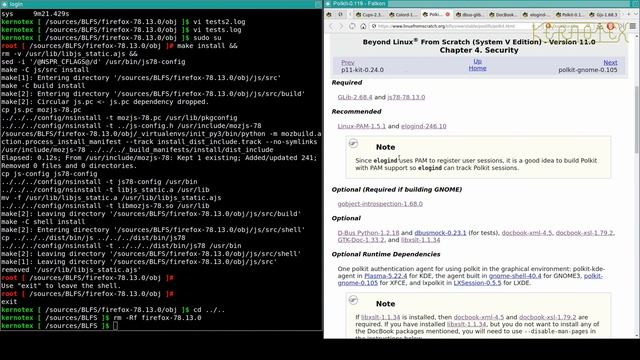
Task: Open the gnome-shell-40.4 link
Action: 515,276
